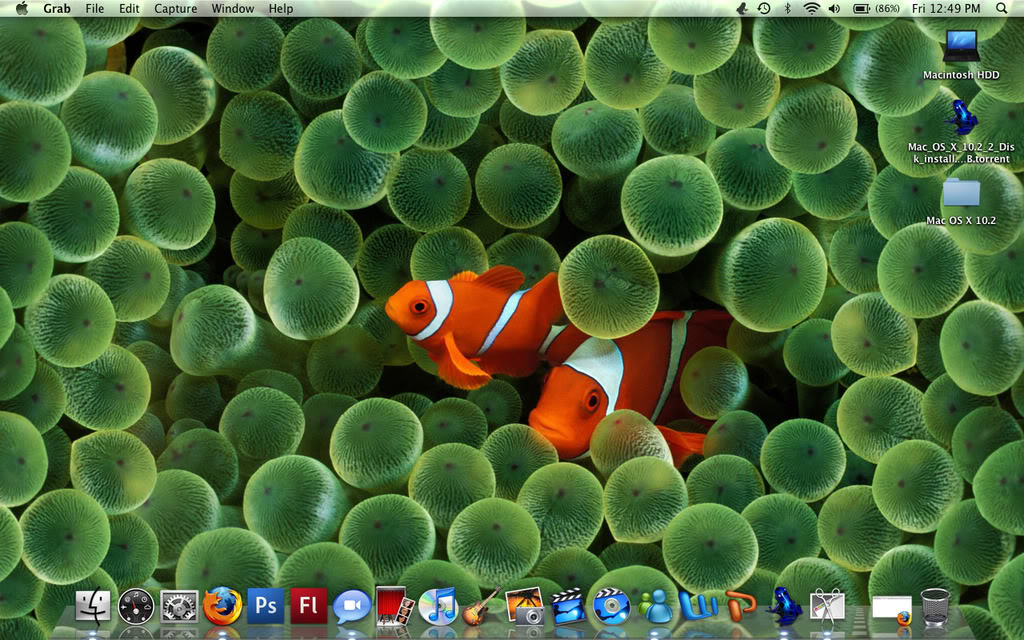1024x640 pixels.
Task: Open the Trash in the dock
Action: point(935,606)
